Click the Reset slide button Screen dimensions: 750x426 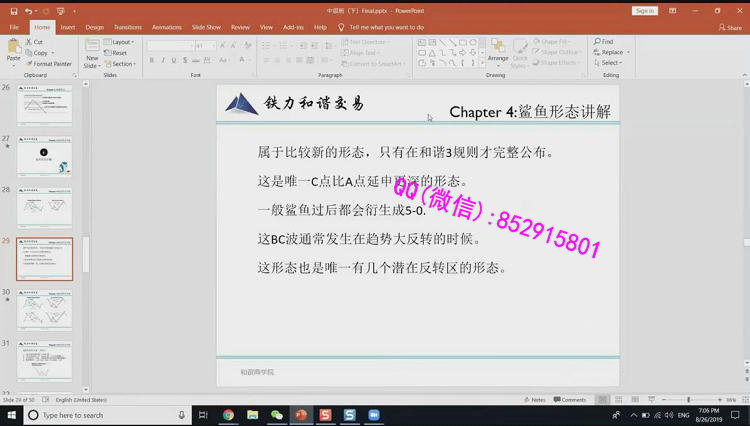pos(117,53)
